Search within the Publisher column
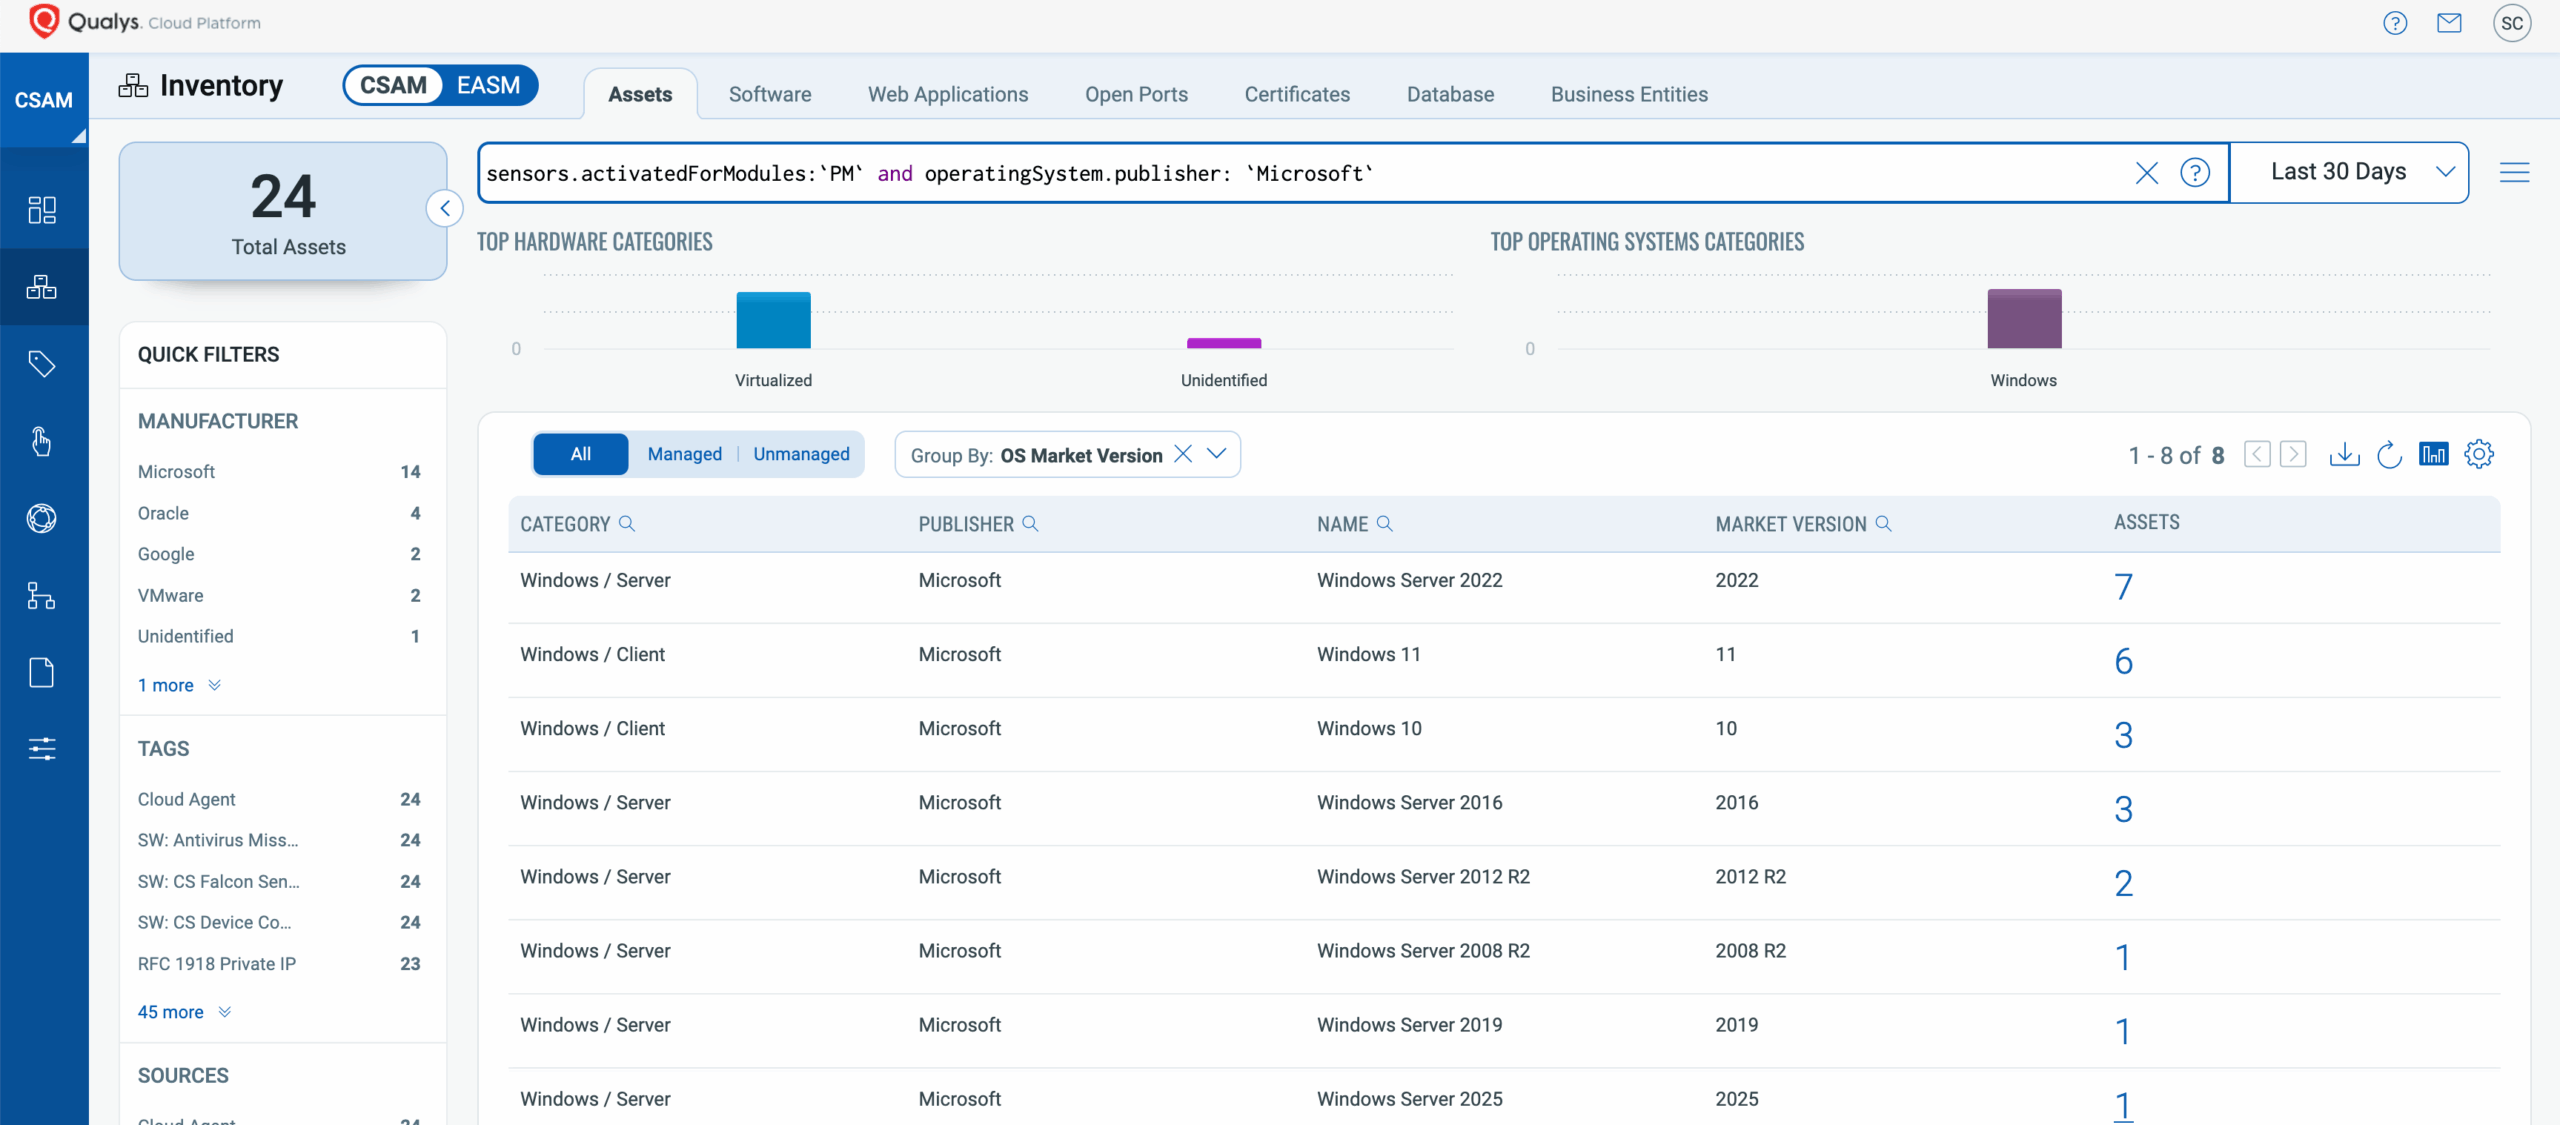The width and height of the screenshot is (2560, 1125). point(1030,524)
